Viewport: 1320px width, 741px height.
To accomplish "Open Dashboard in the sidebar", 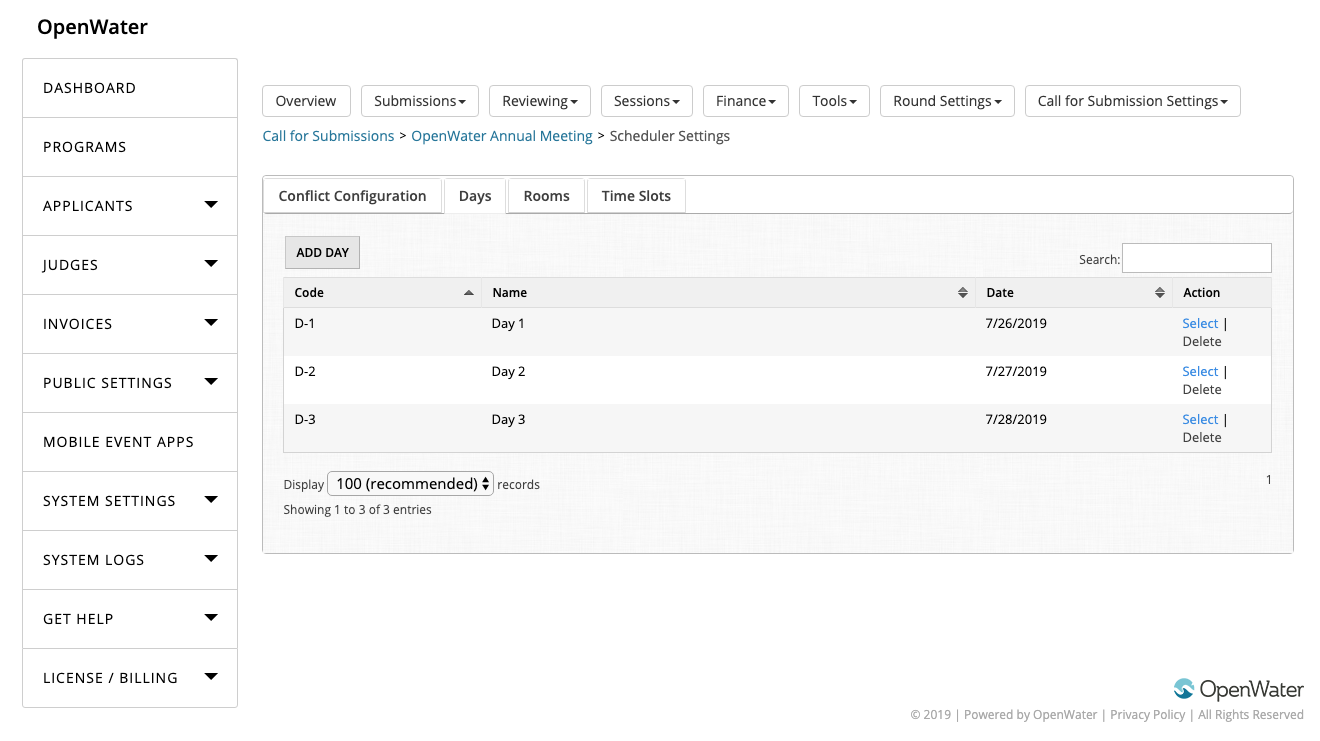I will (x=130, y=88).
